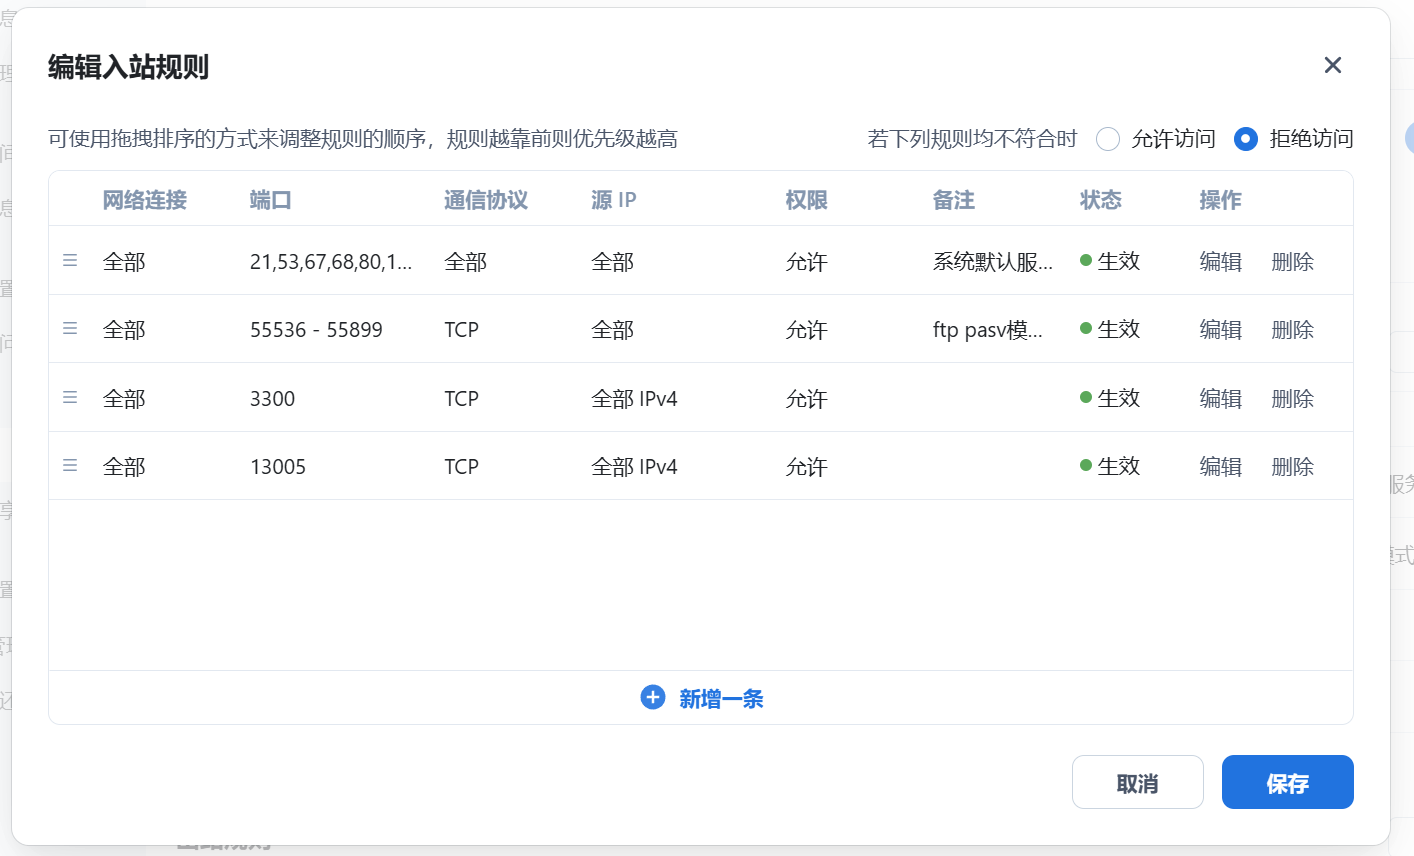
Task: Click the 操作 column header
Action: point(1221,200)
